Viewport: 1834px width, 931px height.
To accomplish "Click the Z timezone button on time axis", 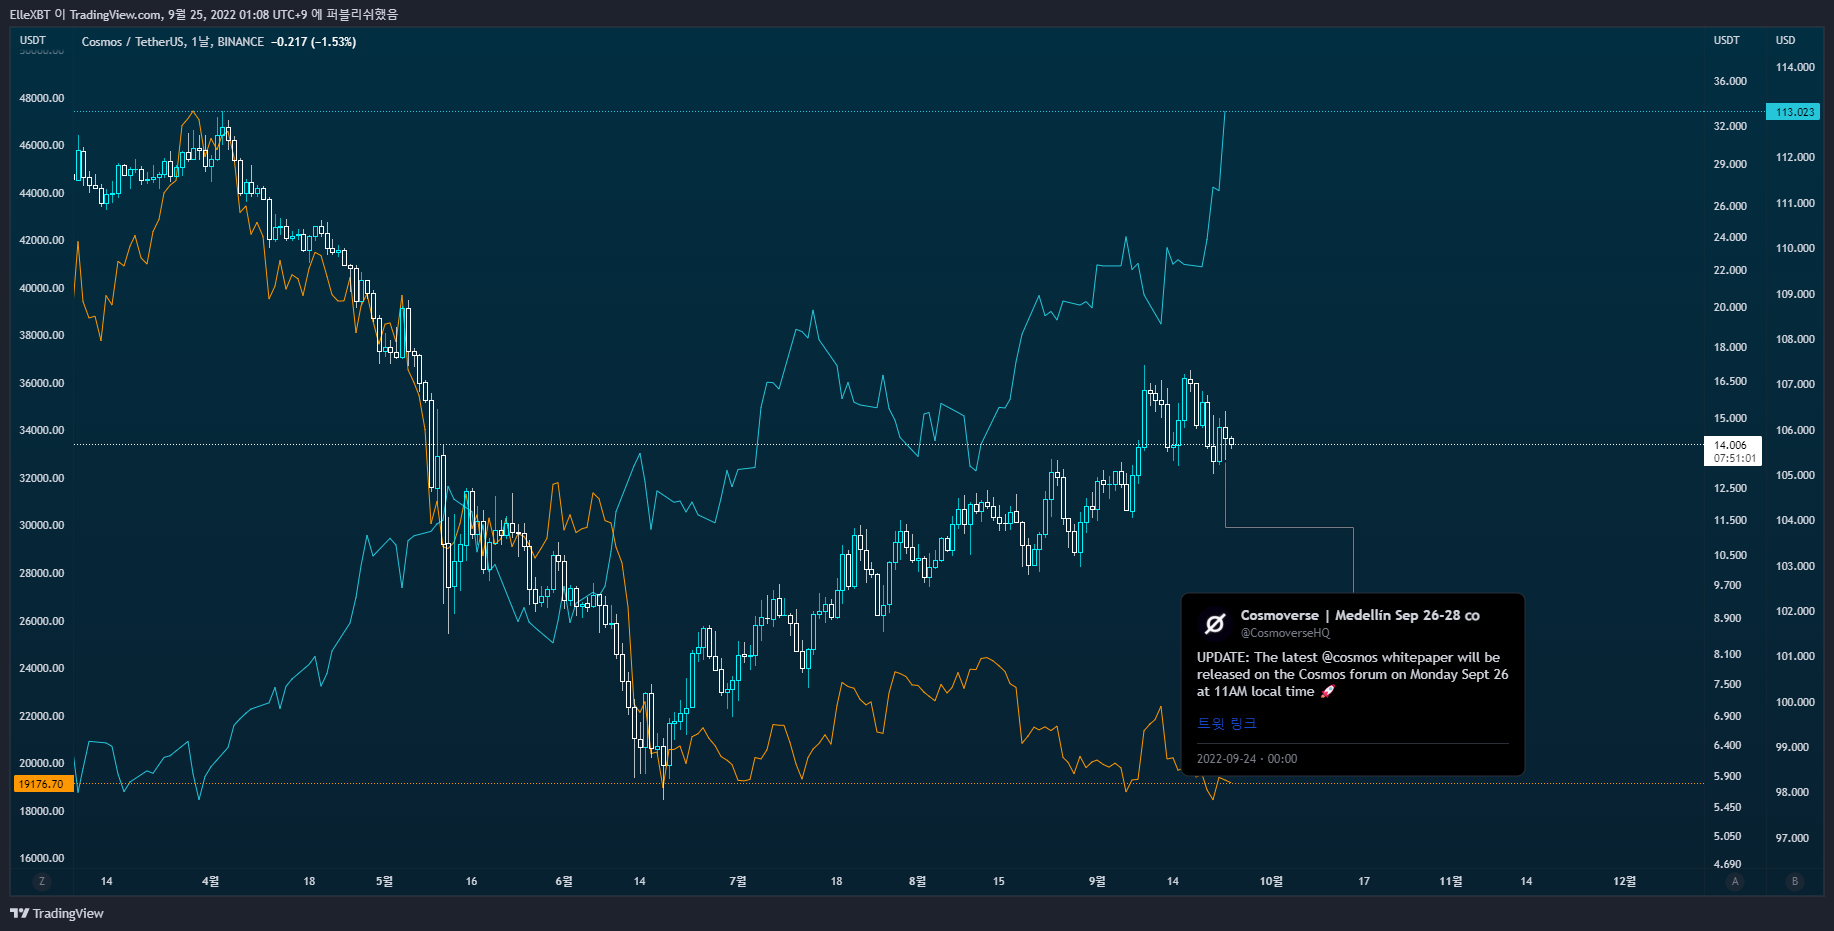I will 41,881.
